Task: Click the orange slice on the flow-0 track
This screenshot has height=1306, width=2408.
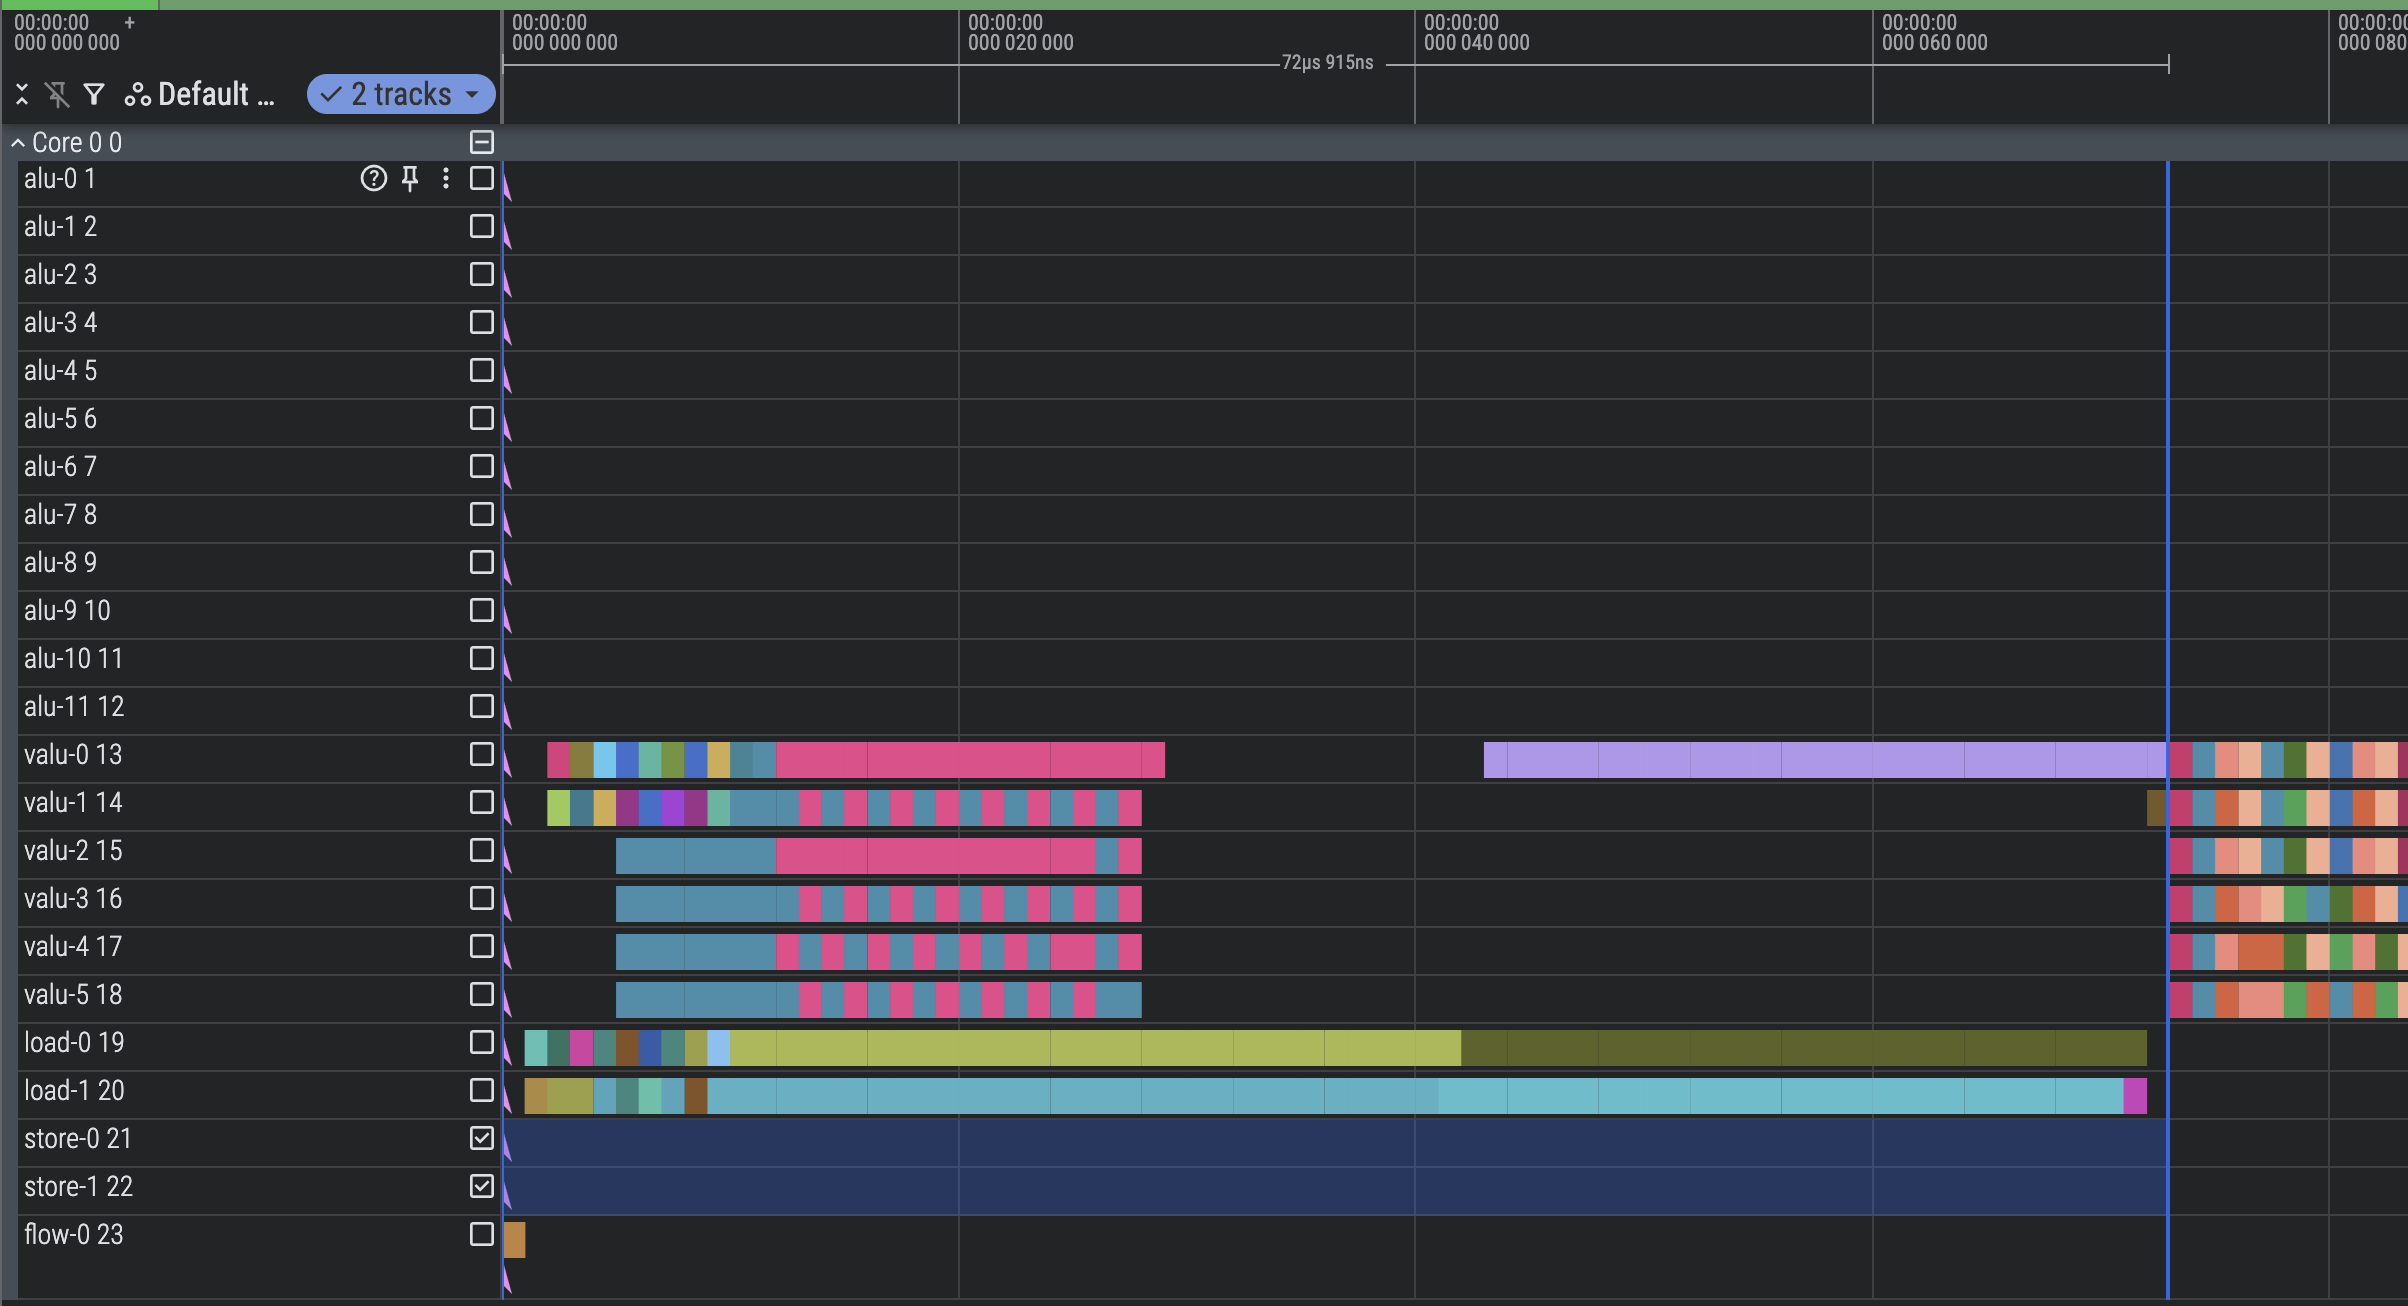Action: coord(514,1240)
